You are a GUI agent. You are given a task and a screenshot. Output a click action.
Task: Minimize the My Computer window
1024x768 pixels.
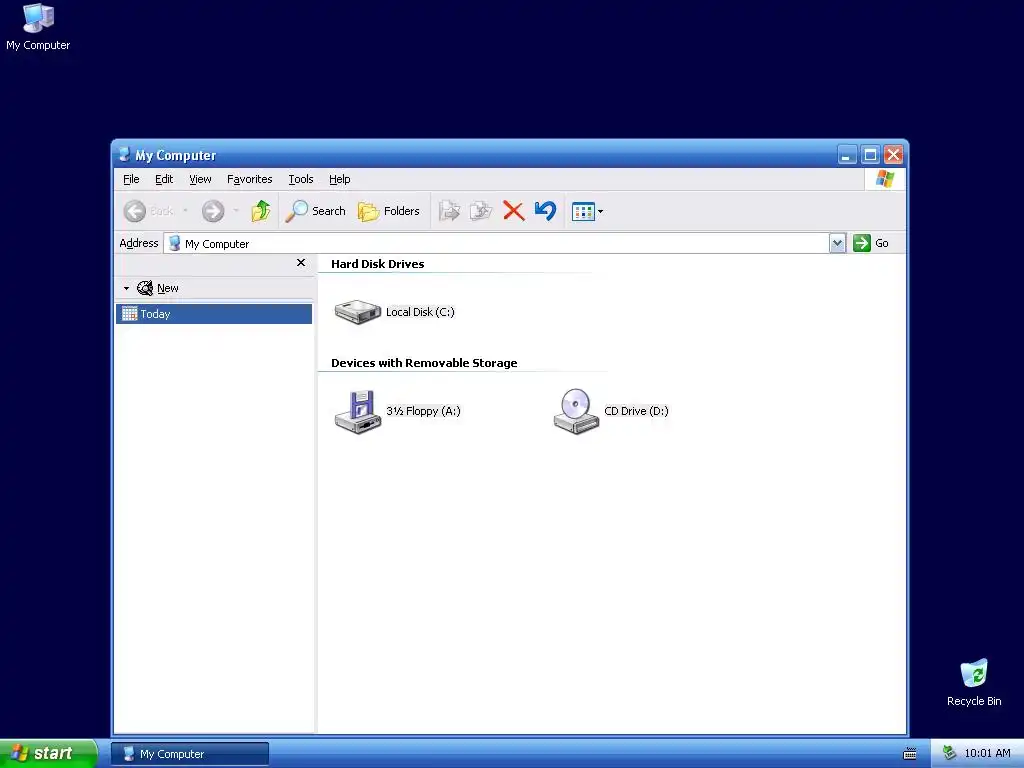[847, 155]
